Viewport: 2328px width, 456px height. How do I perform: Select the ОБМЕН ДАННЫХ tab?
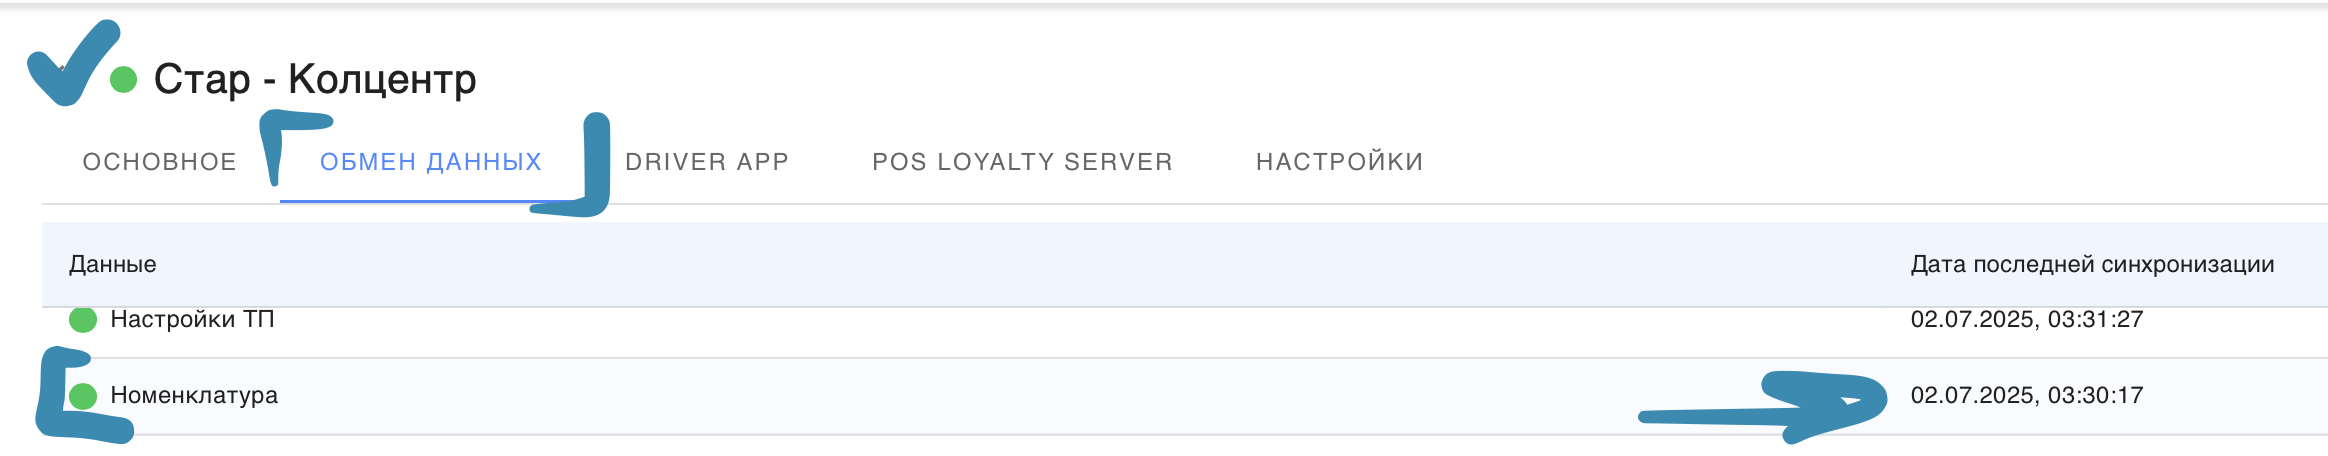coord(431,162)
